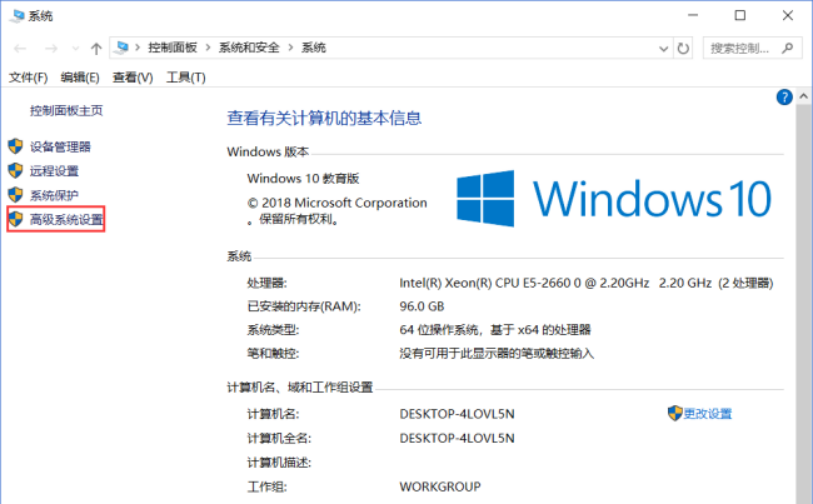
Task: Click the 没有可用于此显示器的笔或触控输入 text
Action: (496, 354)
